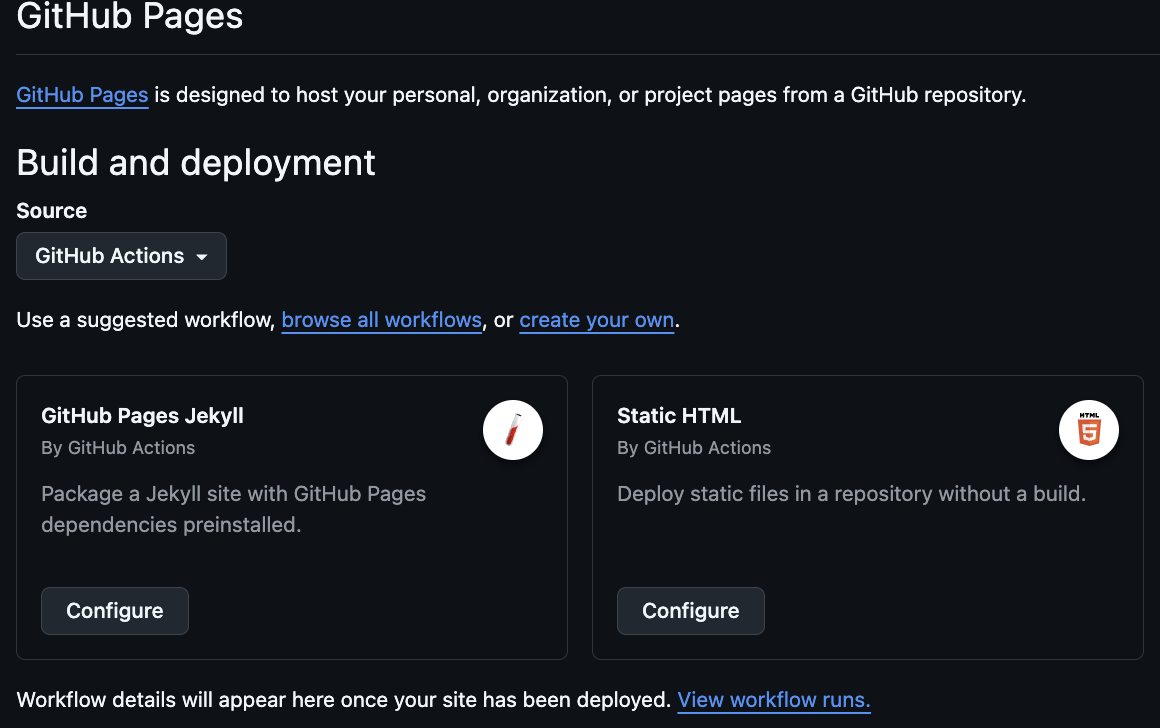1160x728 pixels.
Task: Click the Build and deployment heading
Action: pos(196,163)
